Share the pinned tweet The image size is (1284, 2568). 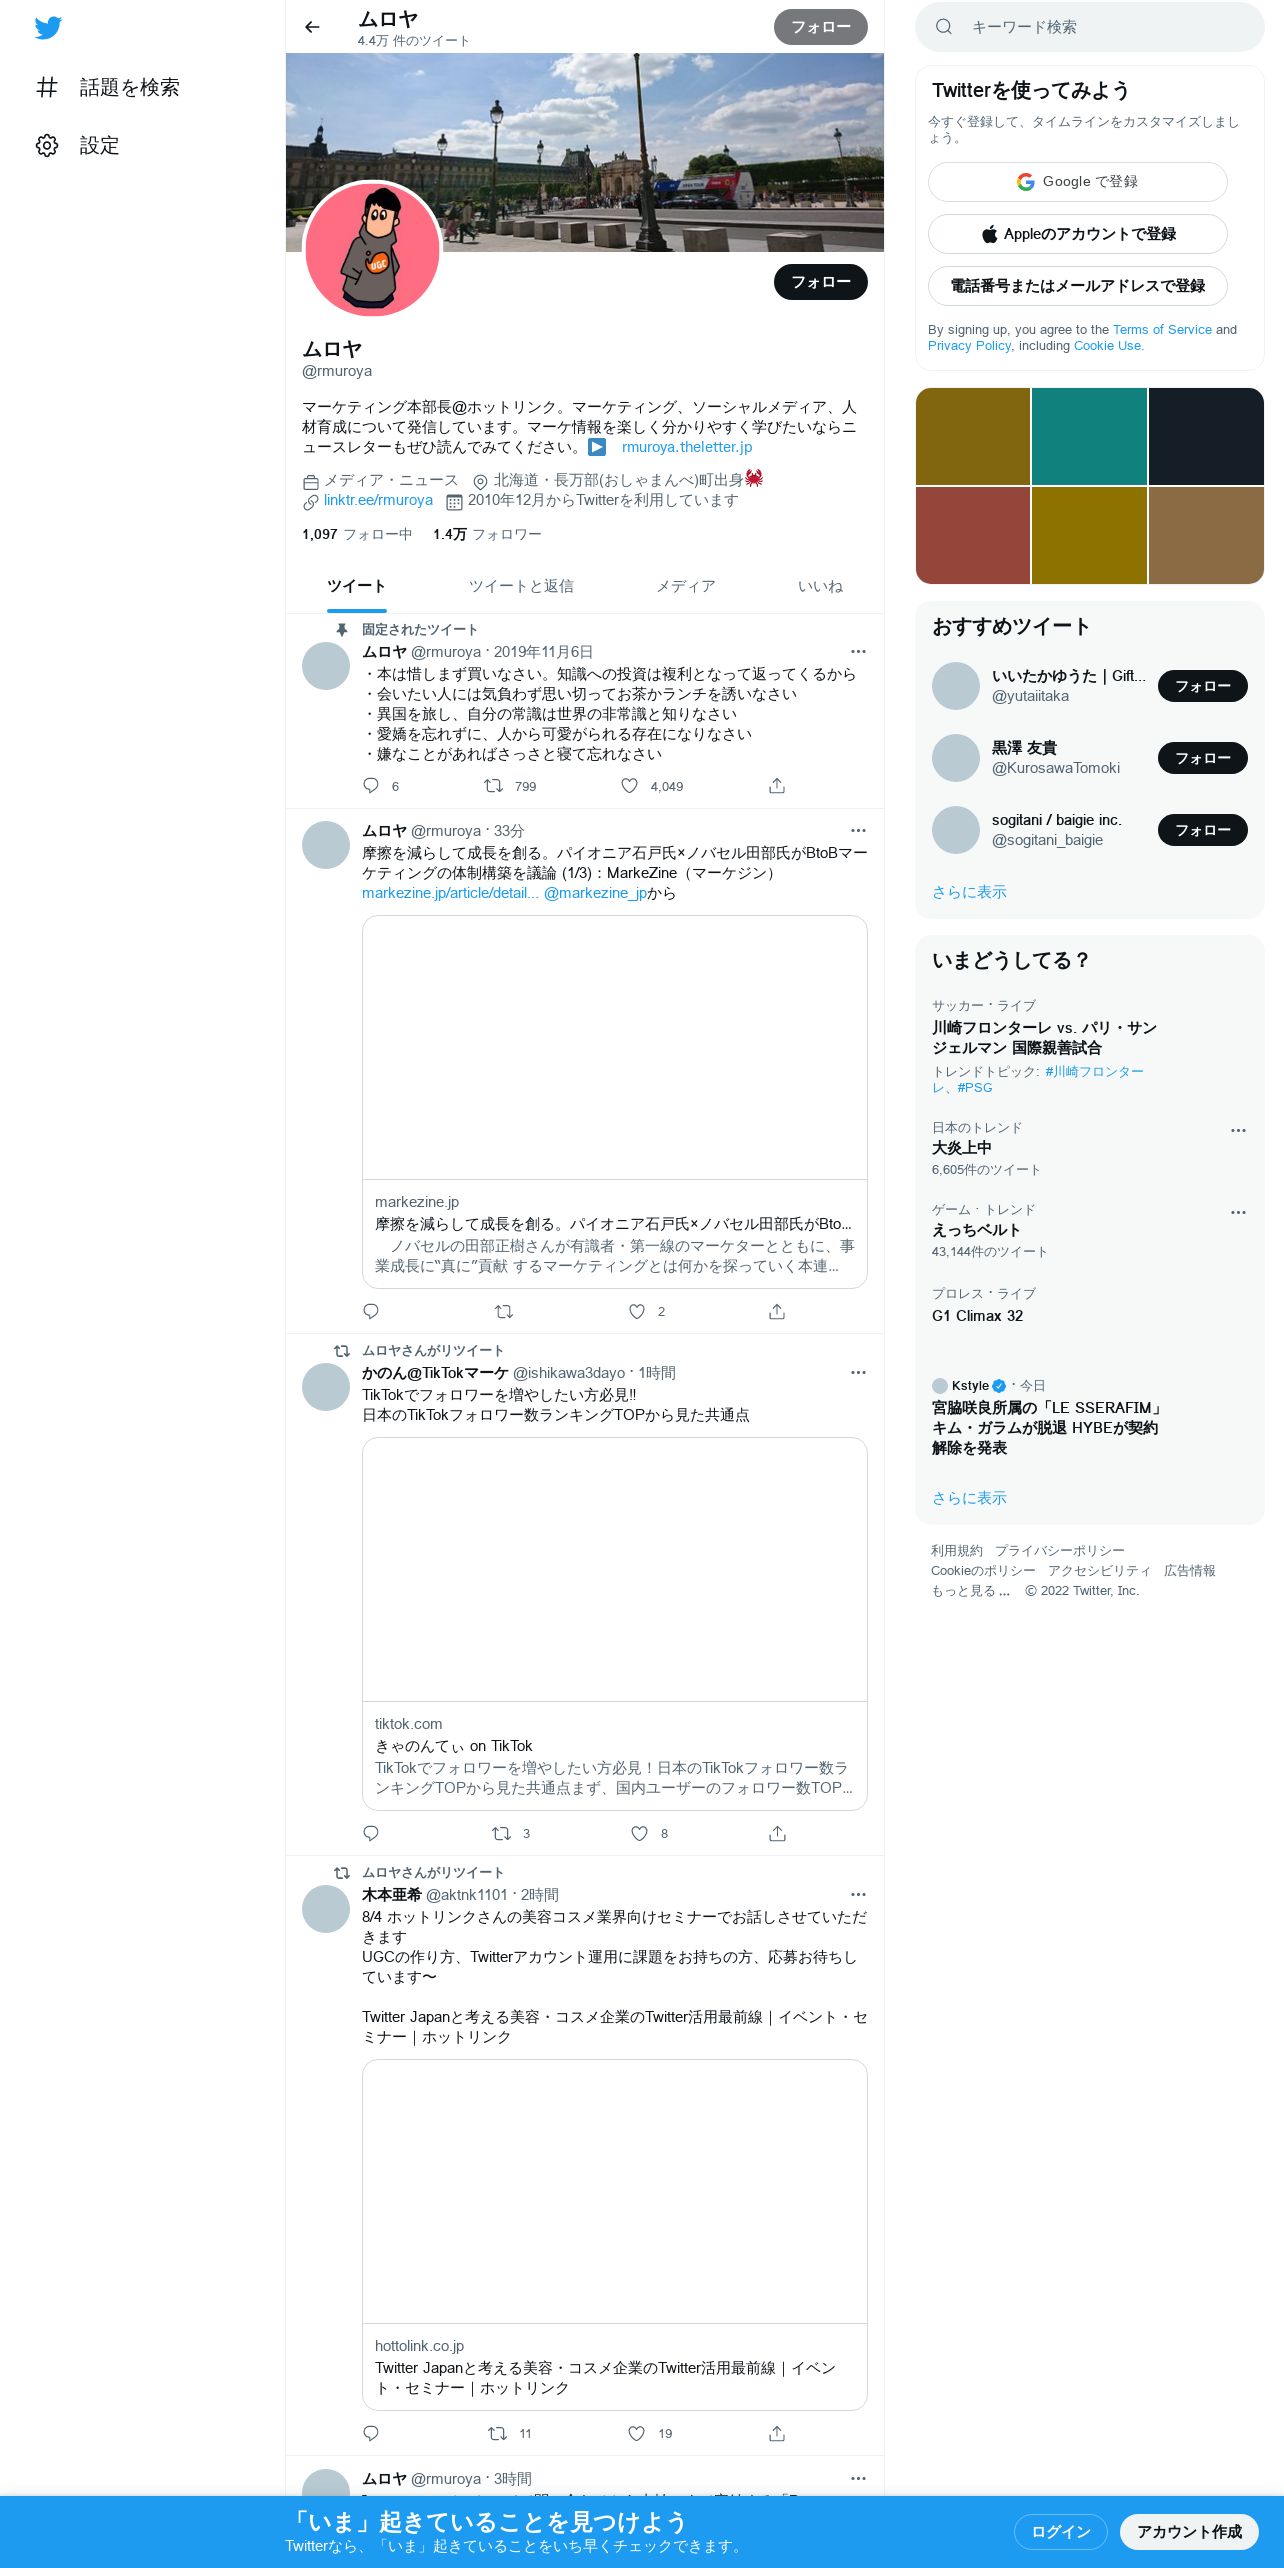[777, 786]
